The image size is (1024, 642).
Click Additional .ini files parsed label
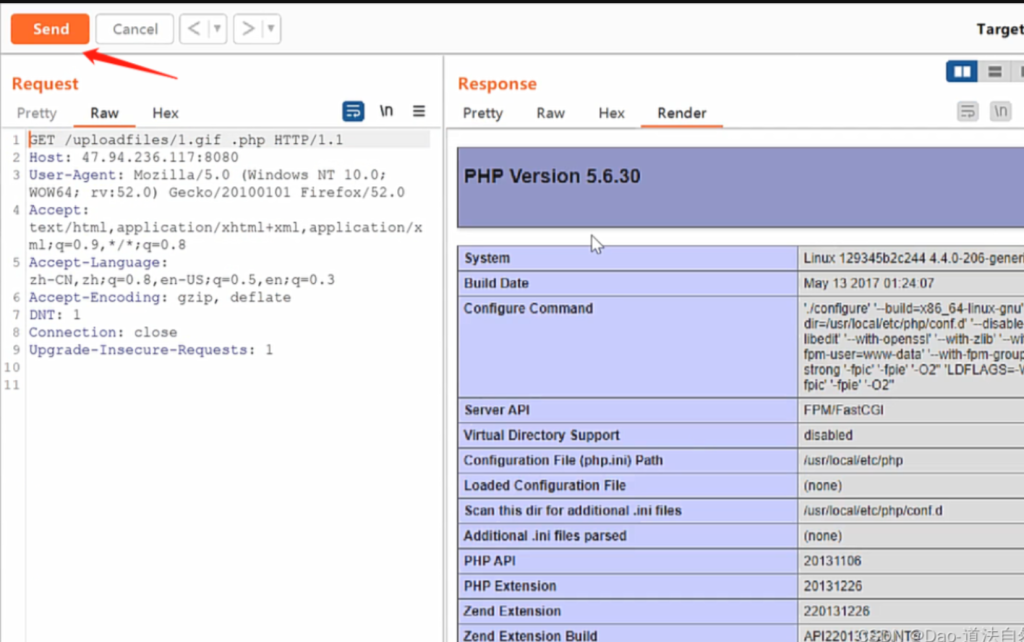tap(545, 536)
